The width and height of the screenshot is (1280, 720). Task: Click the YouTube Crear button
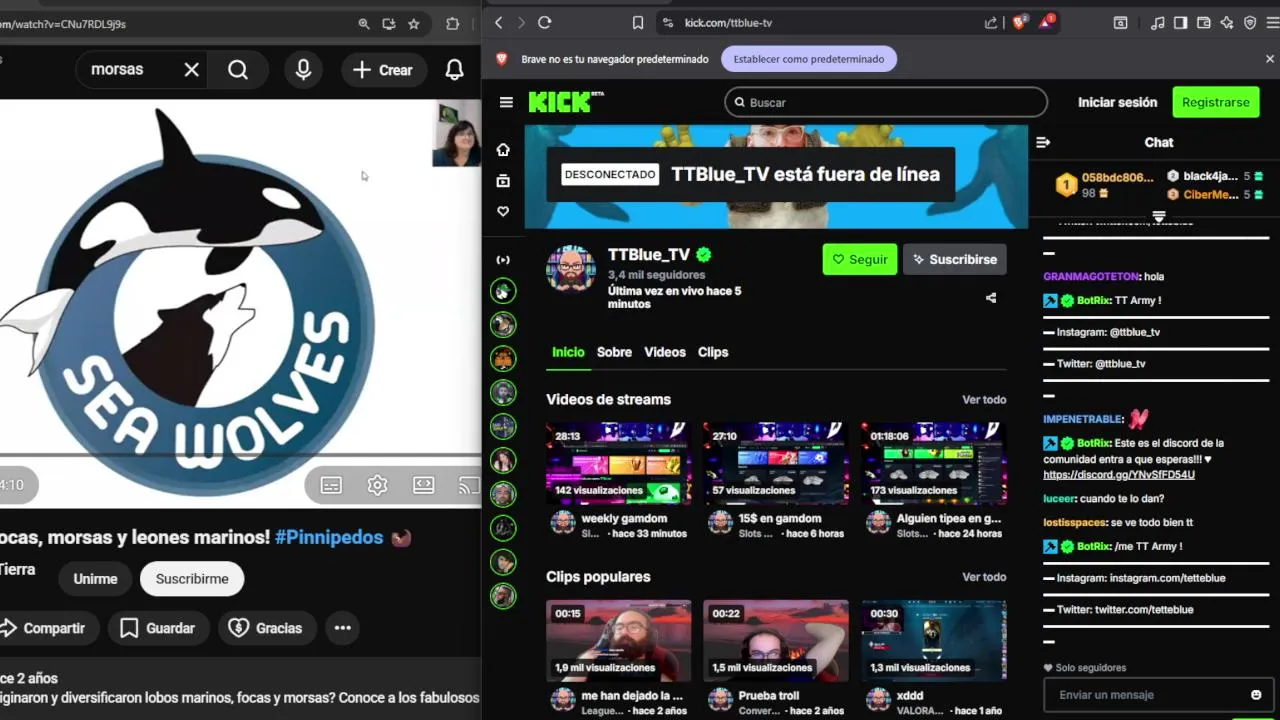coord(384,70)
